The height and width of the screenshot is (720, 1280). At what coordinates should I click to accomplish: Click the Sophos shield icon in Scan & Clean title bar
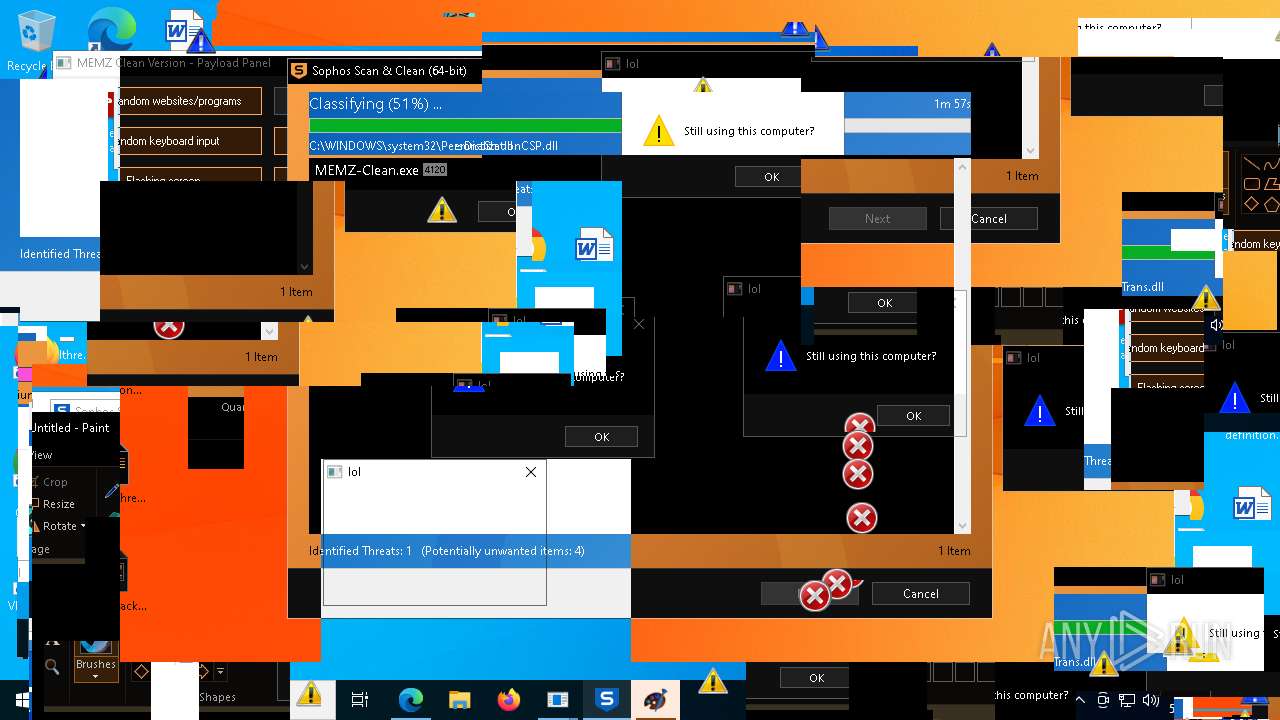[298, 71]
